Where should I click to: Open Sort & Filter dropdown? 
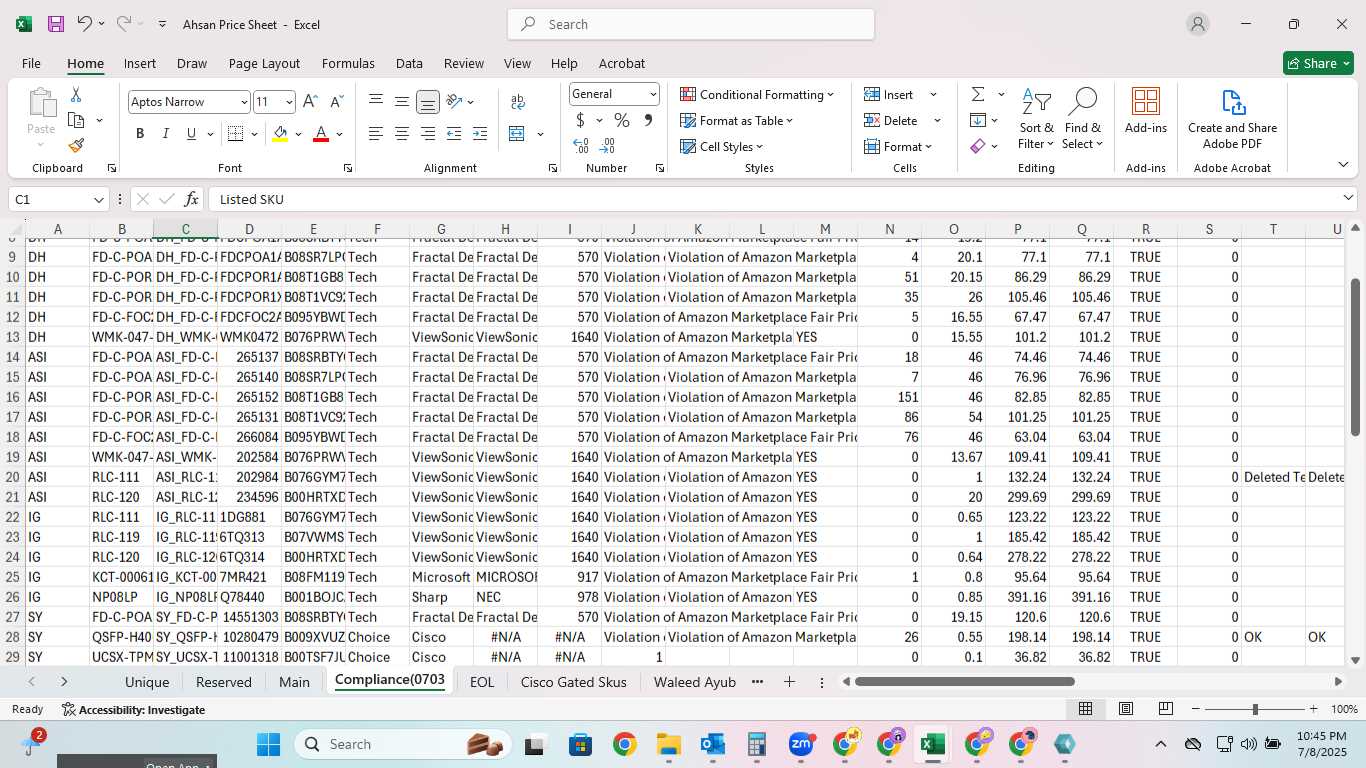pos(1036,119)
